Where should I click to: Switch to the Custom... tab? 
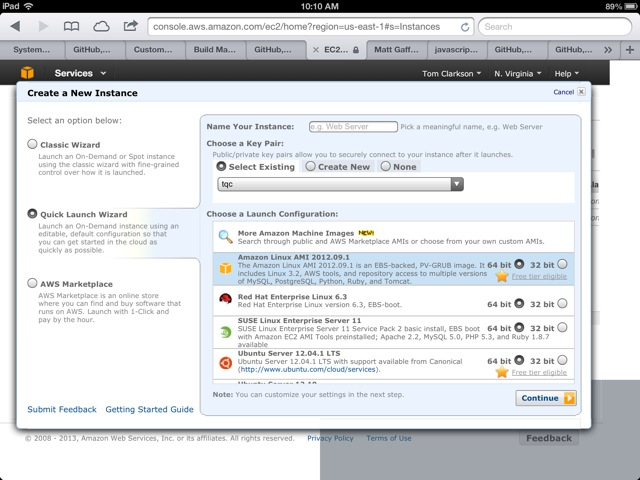pos(153,50)
